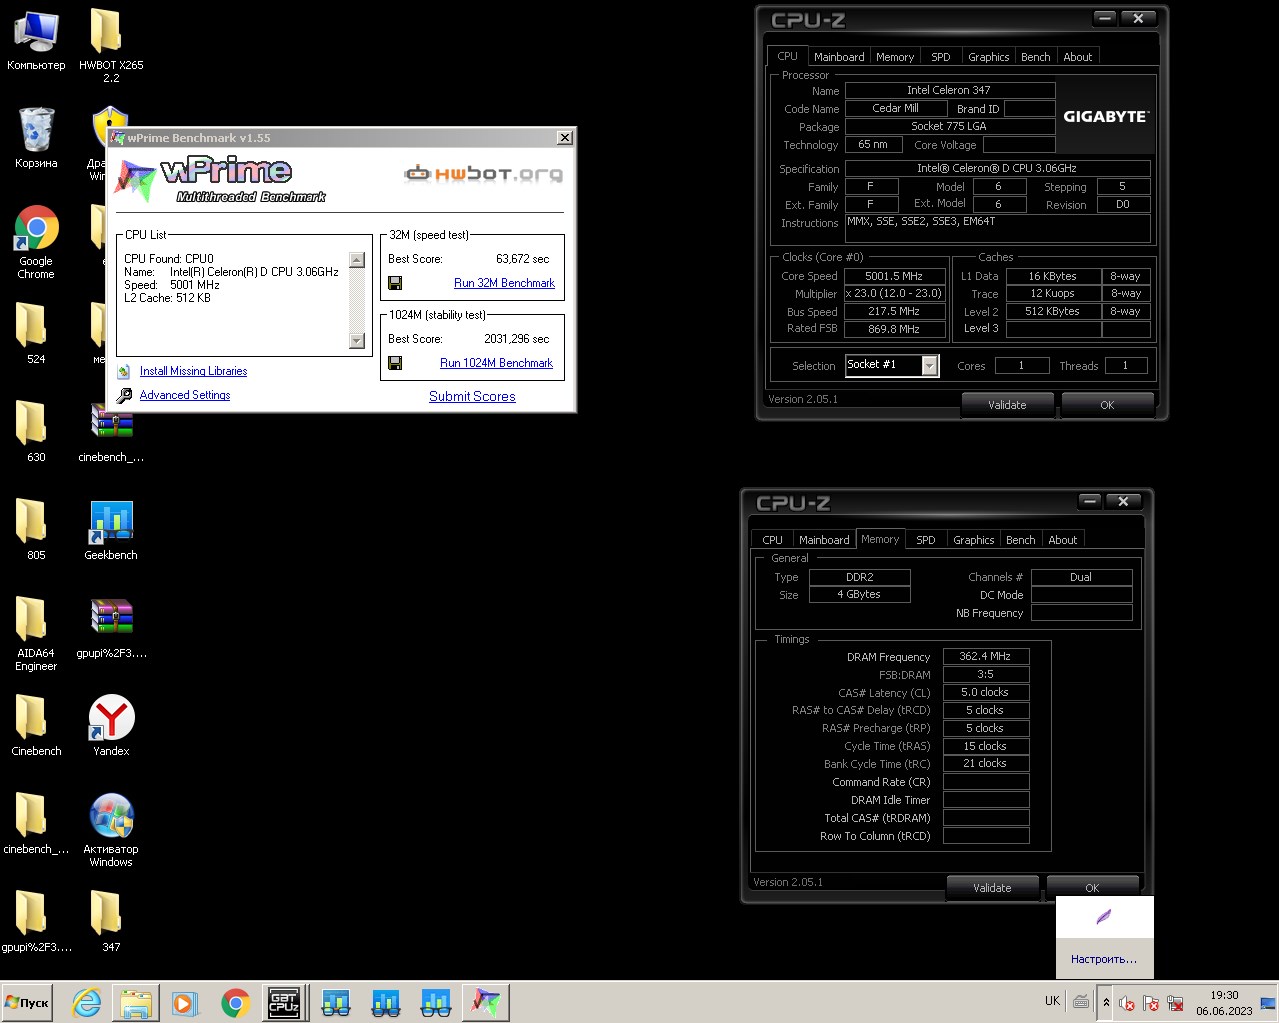The image size is (1279, 1023).
Task: Open Advanced Settings in wPrime
Action: point(185,395)
